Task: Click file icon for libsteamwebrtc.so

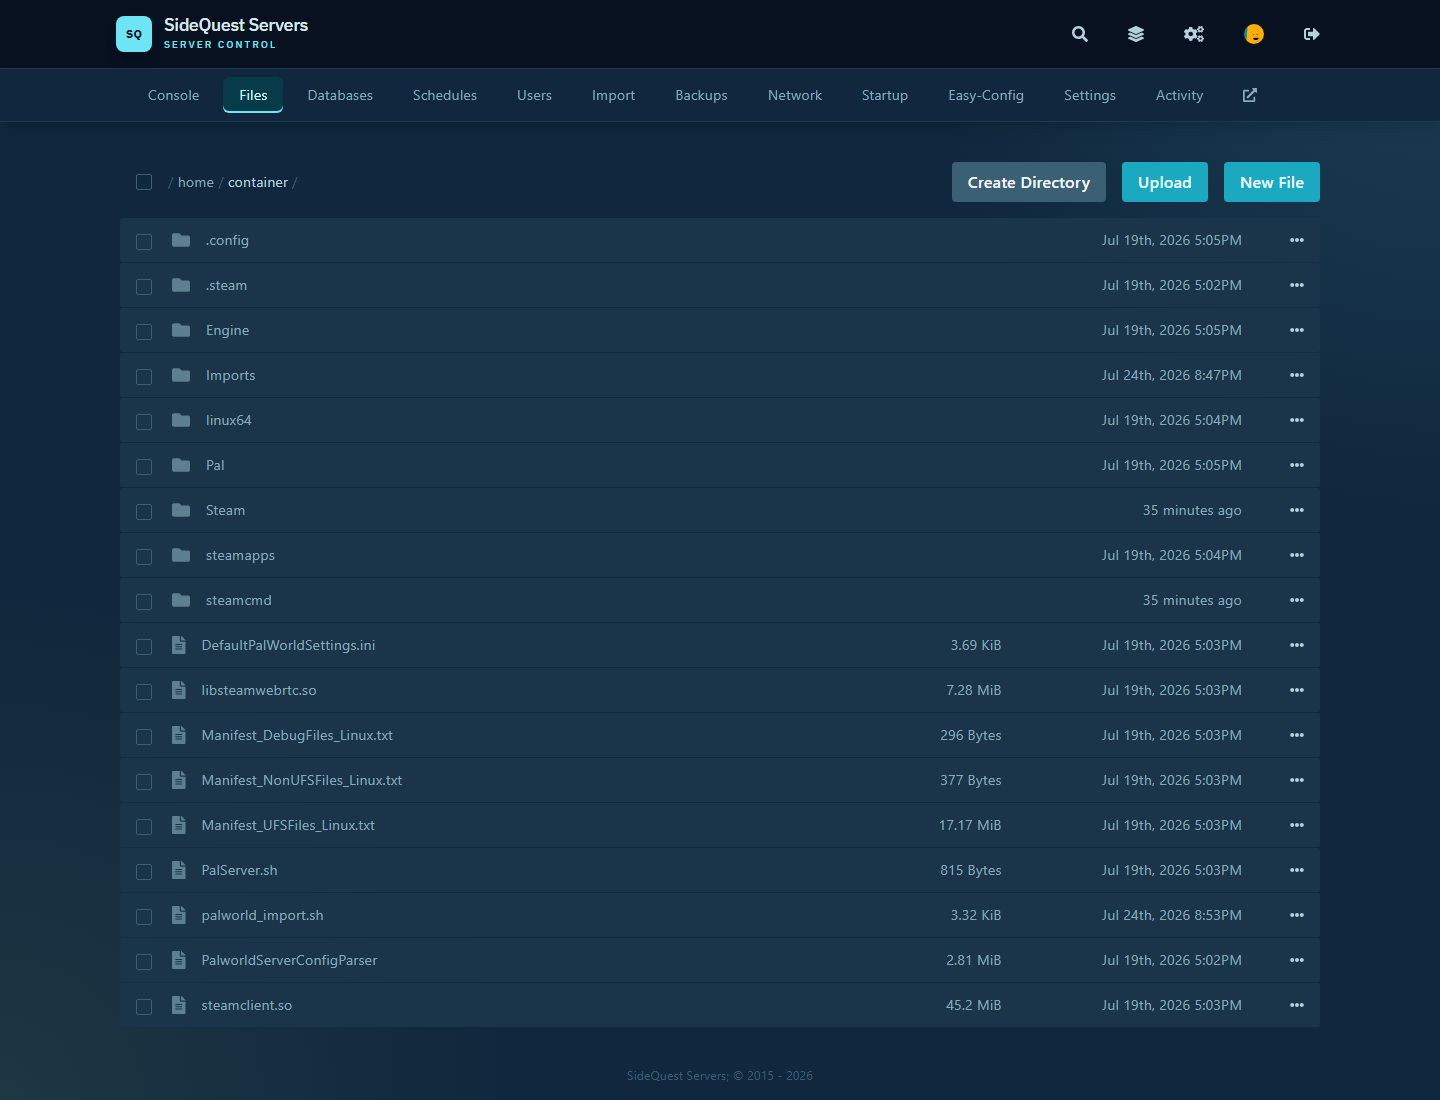Action: (179, 690)
